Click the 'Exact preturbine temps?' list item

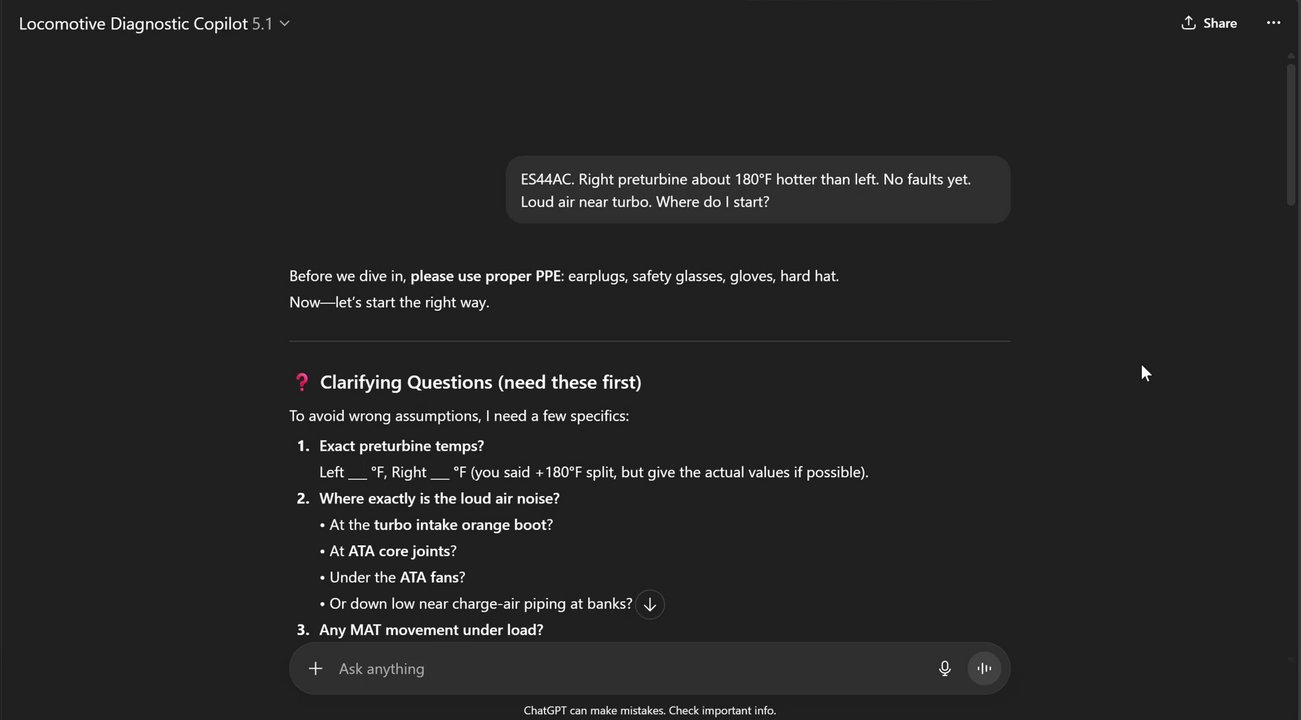401,446
